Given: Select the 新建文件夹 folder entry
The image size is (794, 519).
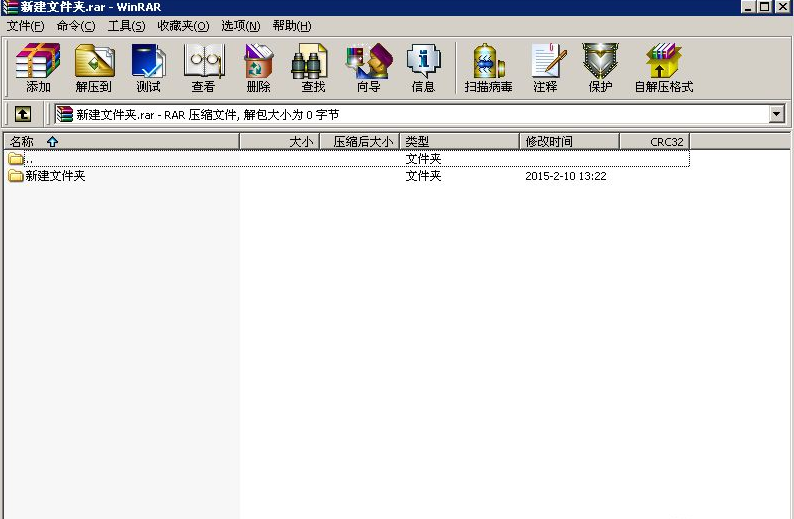Looking at the screenshot, I should 55,176.
